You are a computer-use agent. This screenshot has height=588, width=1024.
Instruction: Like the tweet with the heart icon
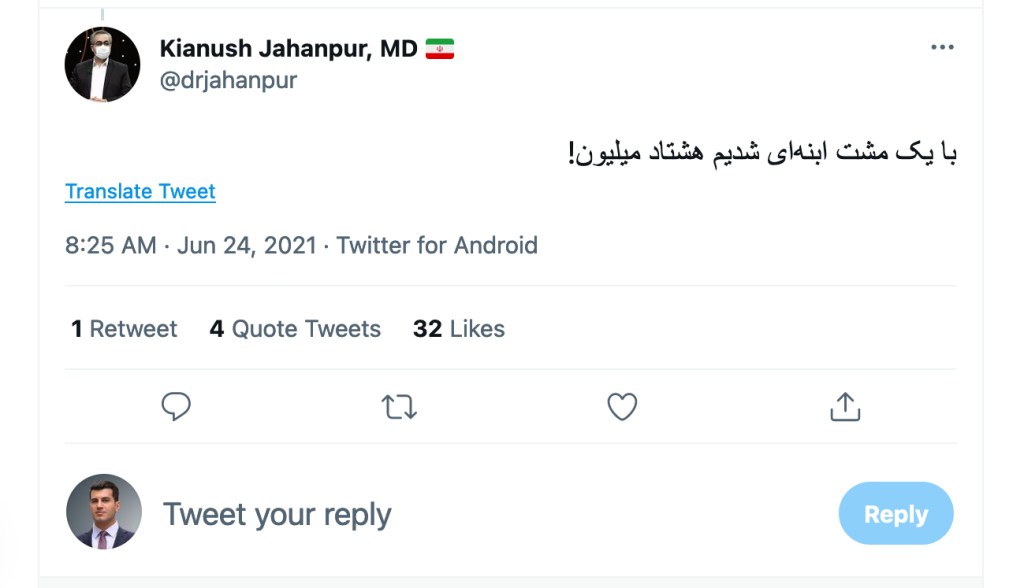tap(622, 406)
